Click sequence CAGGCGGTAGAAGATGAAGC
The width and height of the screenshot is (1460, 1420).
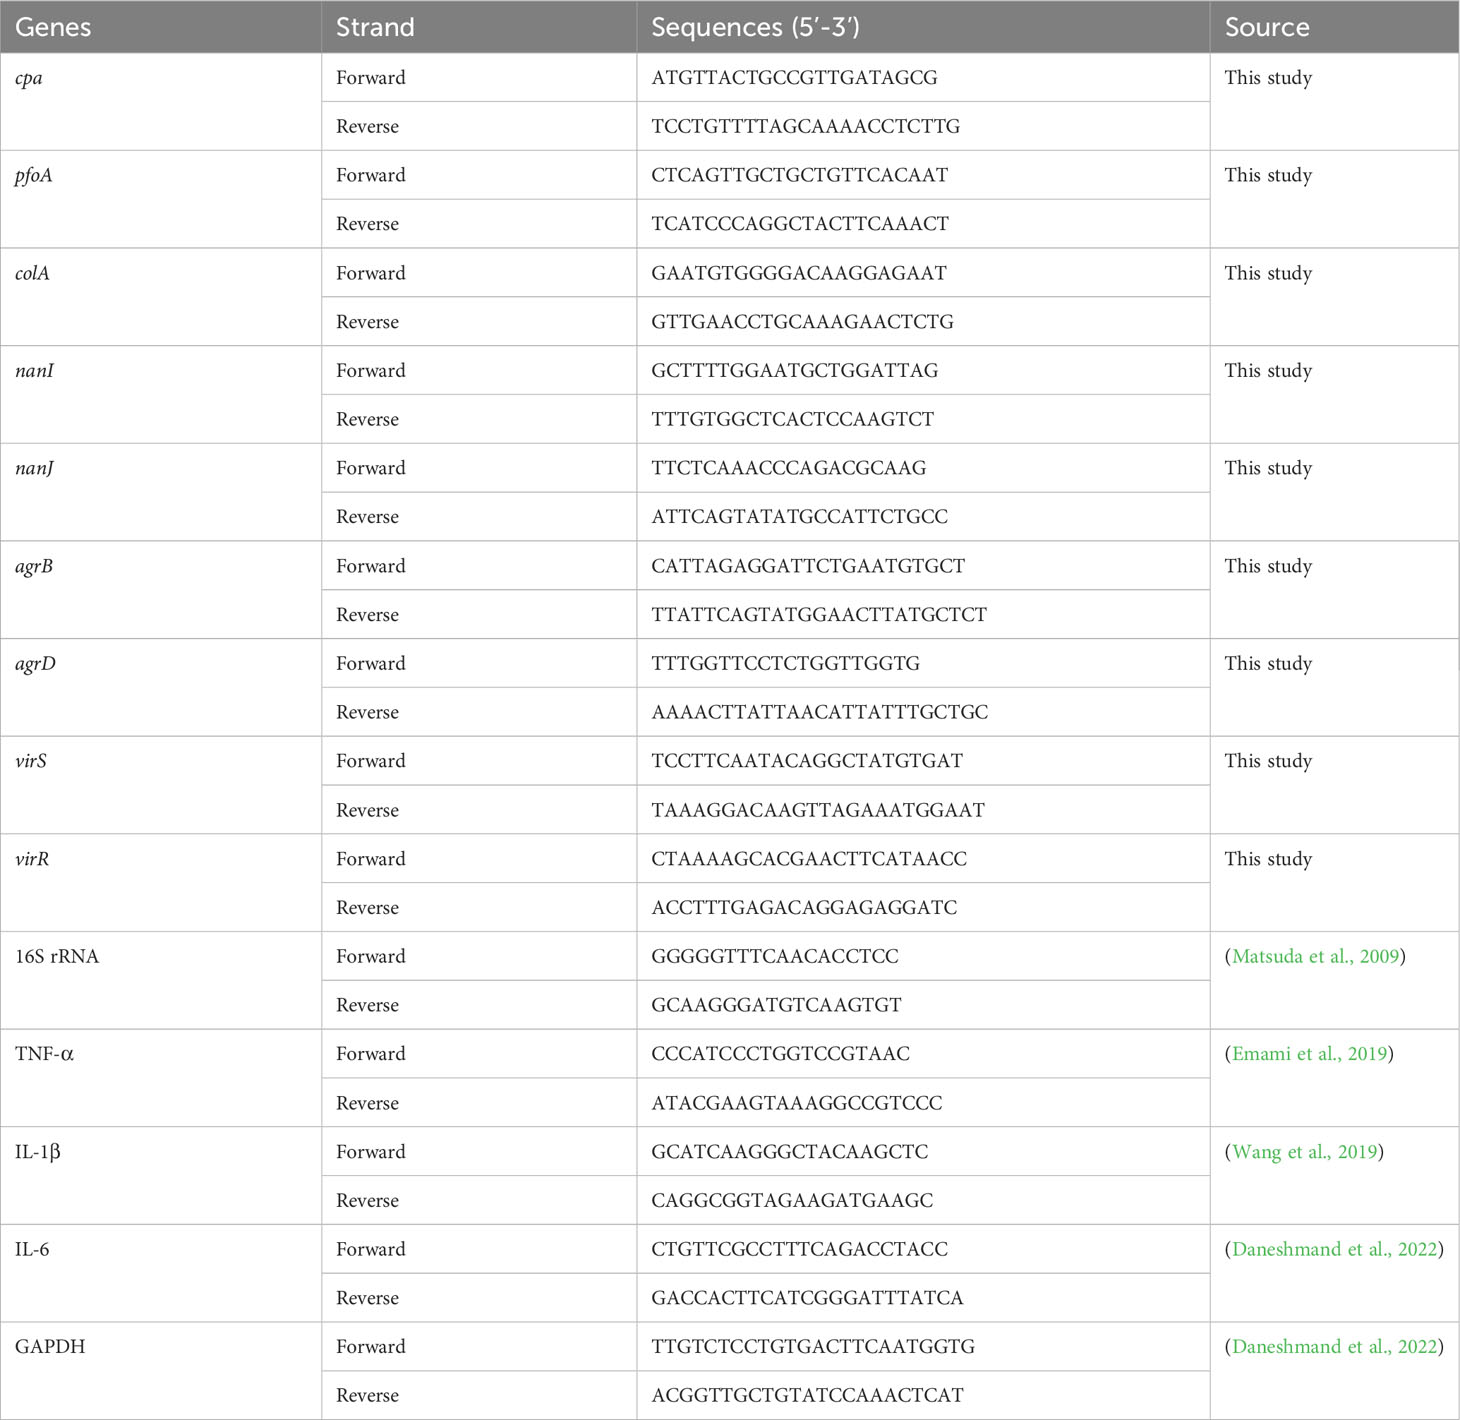[x=792, y=1201]
